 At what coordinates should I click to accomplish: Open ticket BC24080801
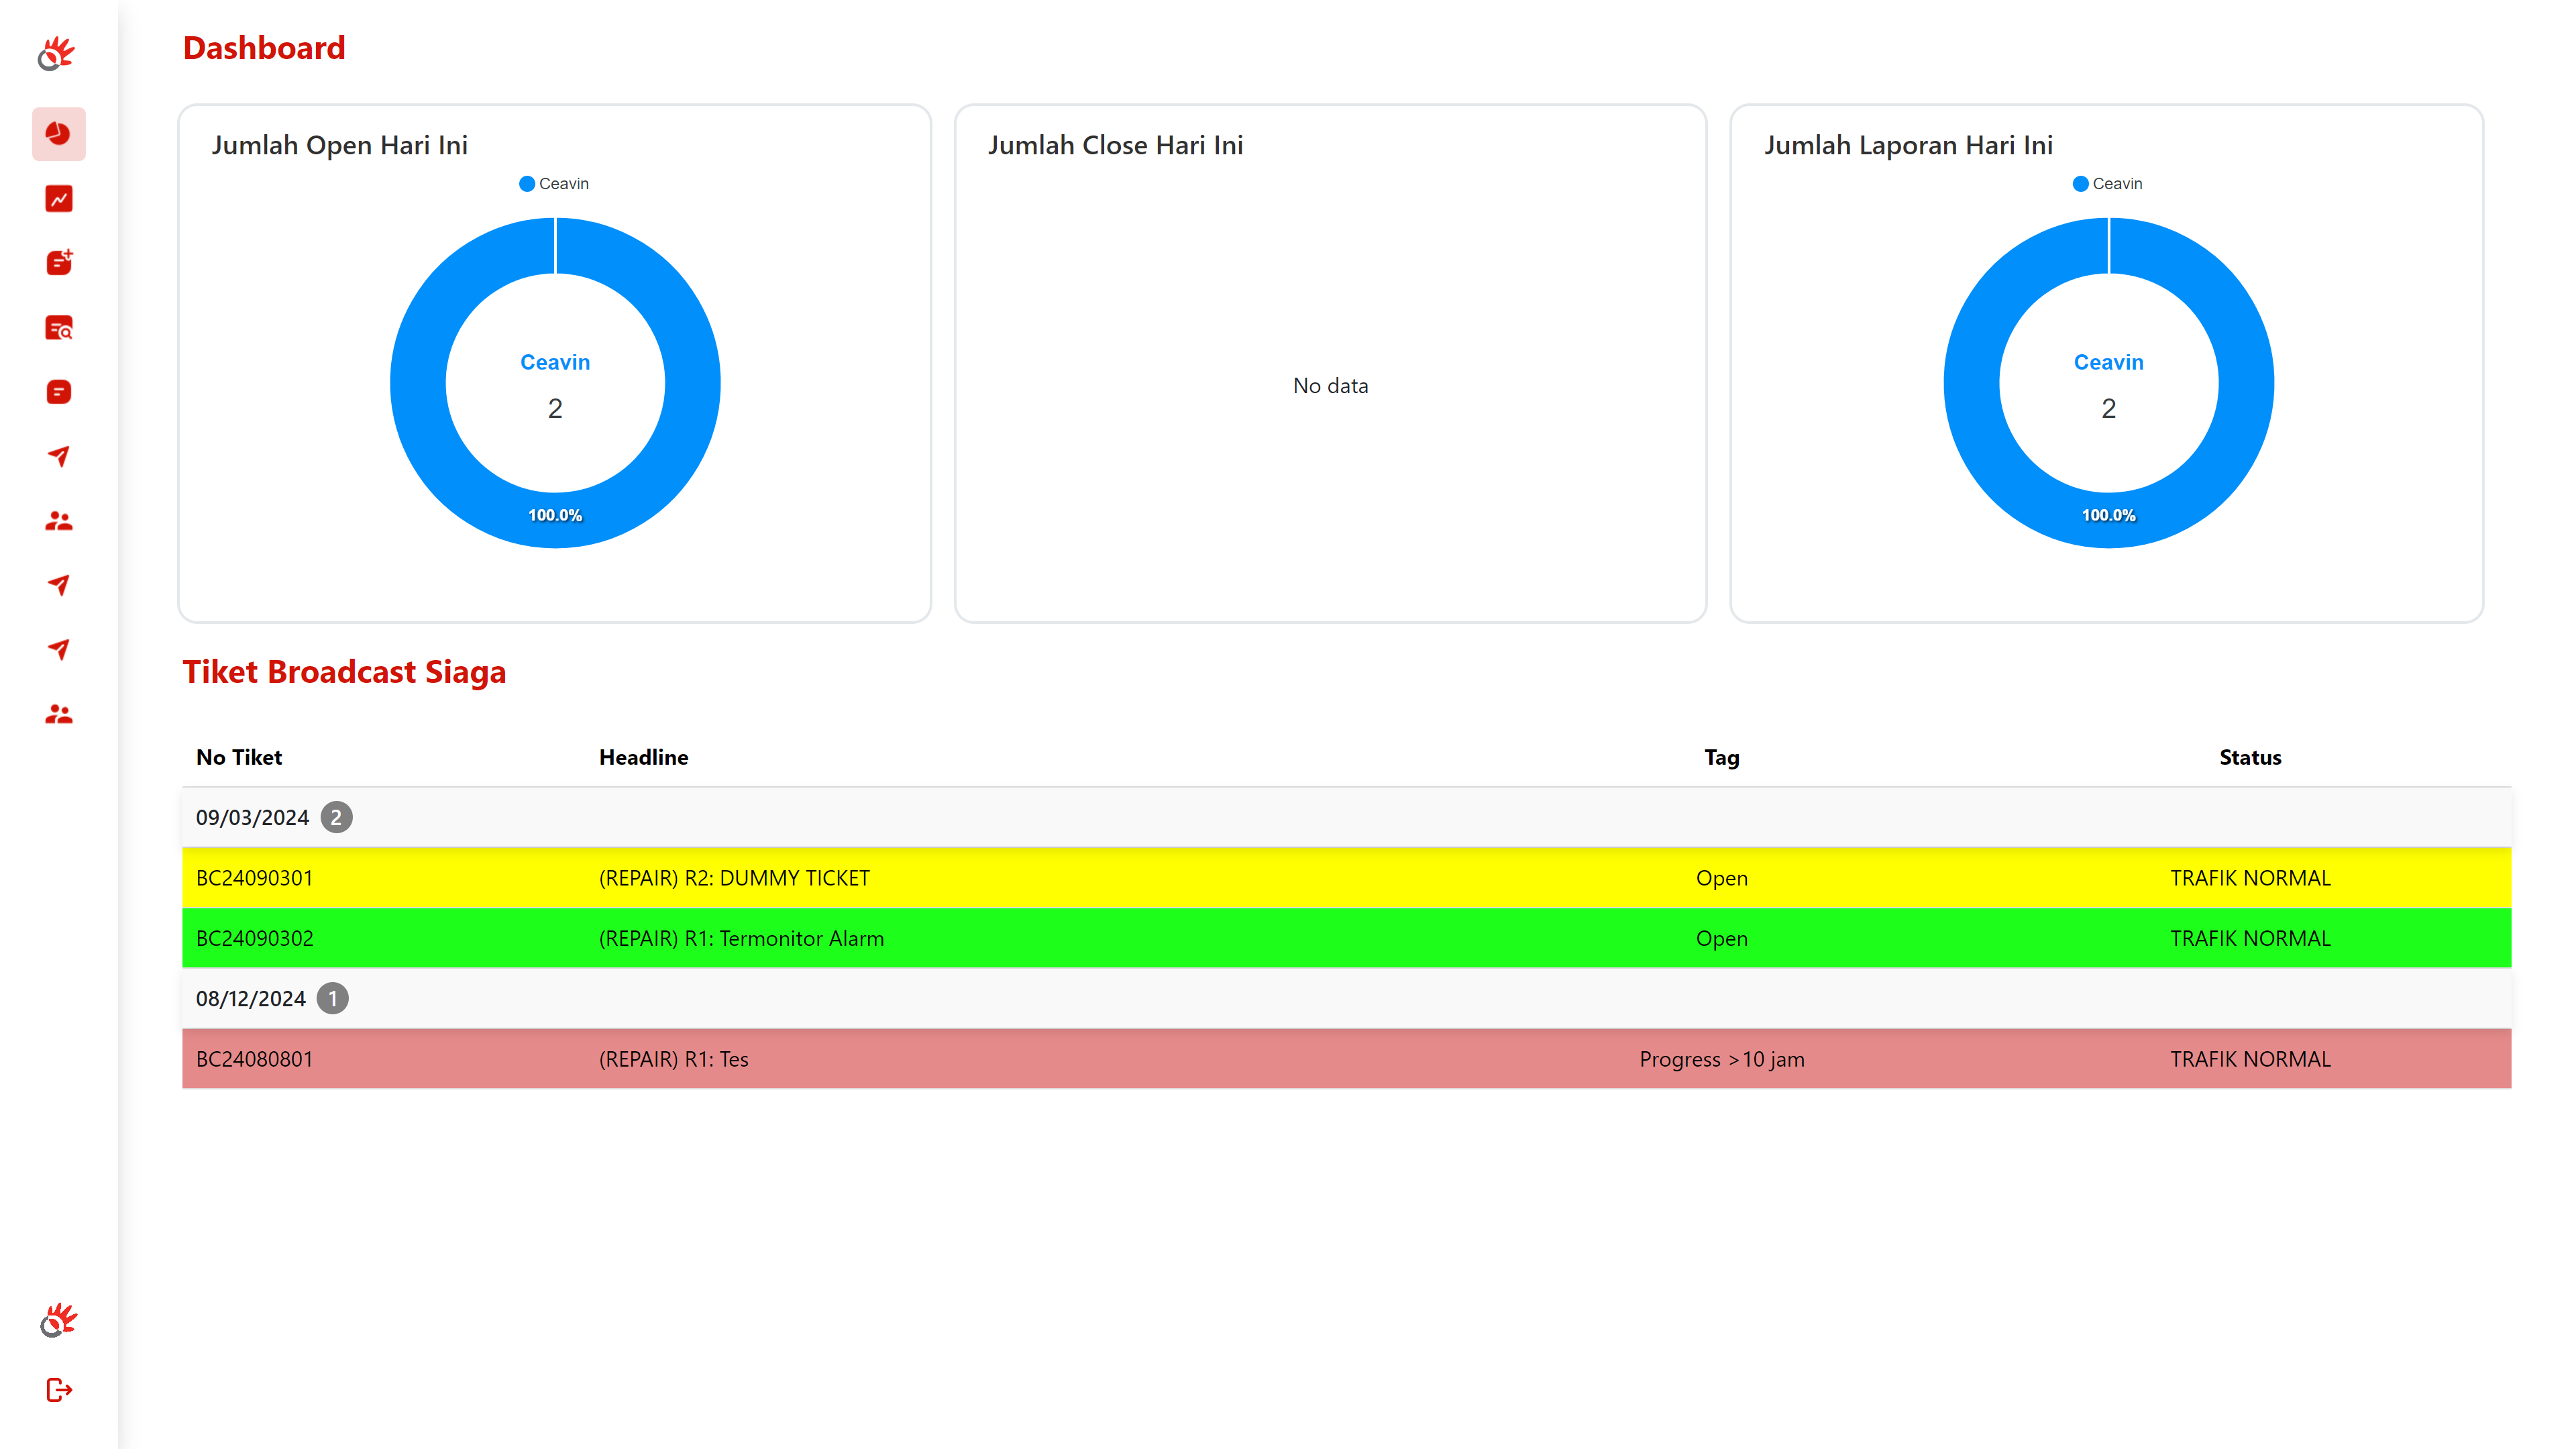click(254, 1059)
